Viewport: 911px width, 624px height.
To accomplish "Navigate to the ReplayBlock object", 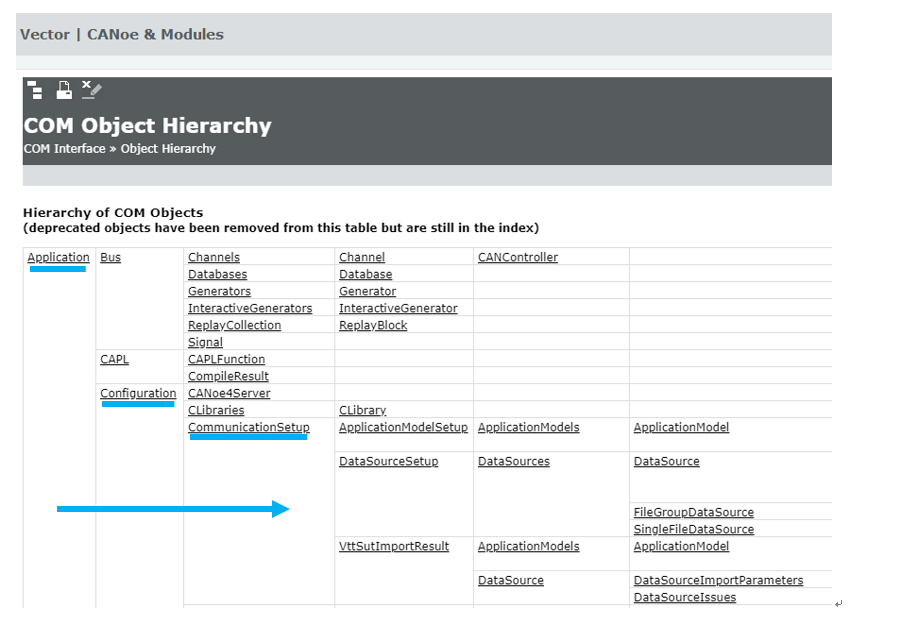I will pyautogui.click(x=373, y=325).
